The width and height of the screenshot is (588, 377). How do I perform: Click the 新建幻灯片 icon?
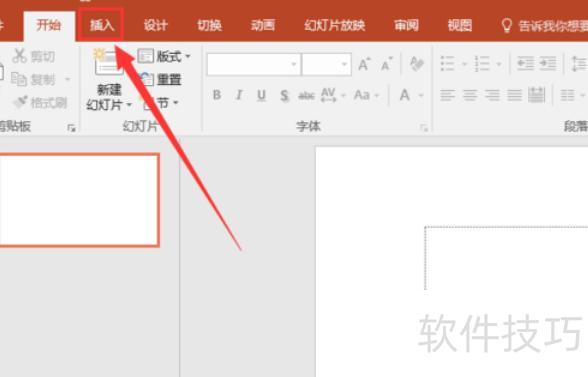coord(108,63)
